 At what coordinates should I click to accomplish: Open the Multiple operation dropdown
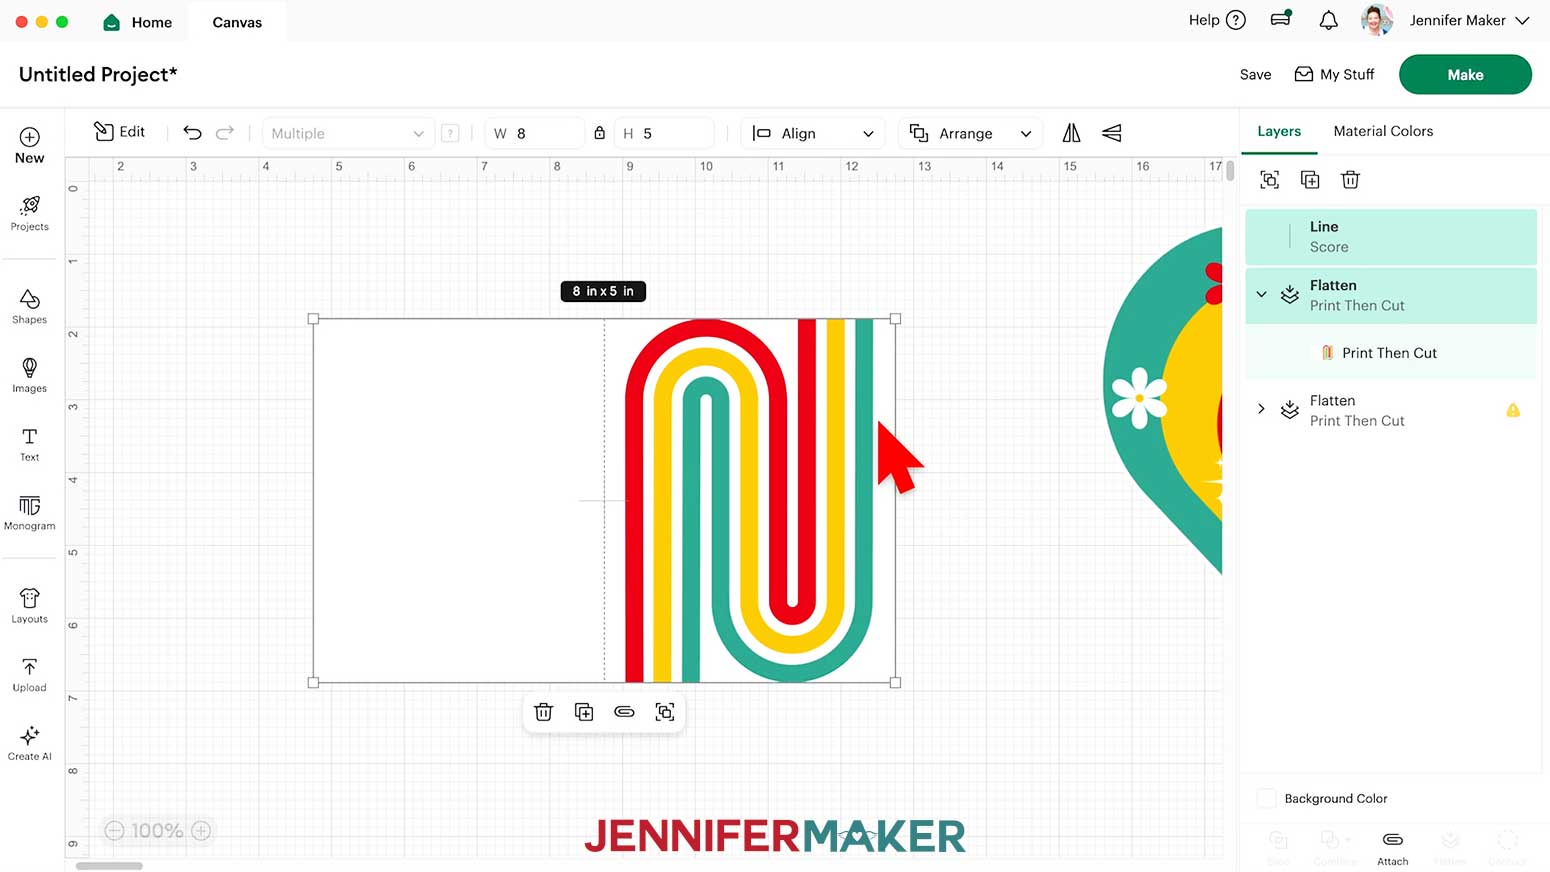pos(347,133)
